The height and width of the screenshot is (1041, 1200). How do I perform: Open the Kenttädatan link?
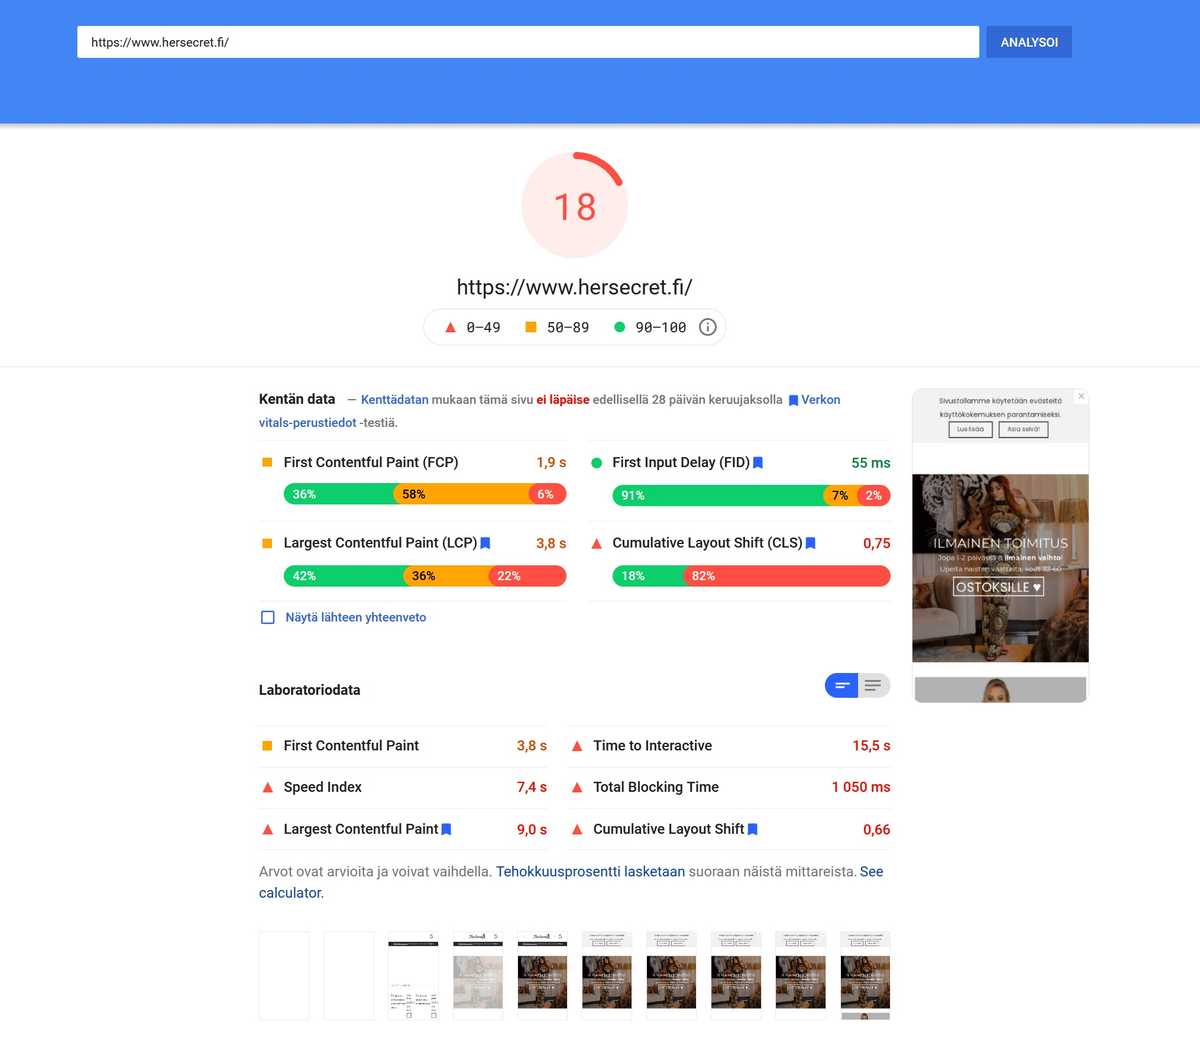click(392, 399)
